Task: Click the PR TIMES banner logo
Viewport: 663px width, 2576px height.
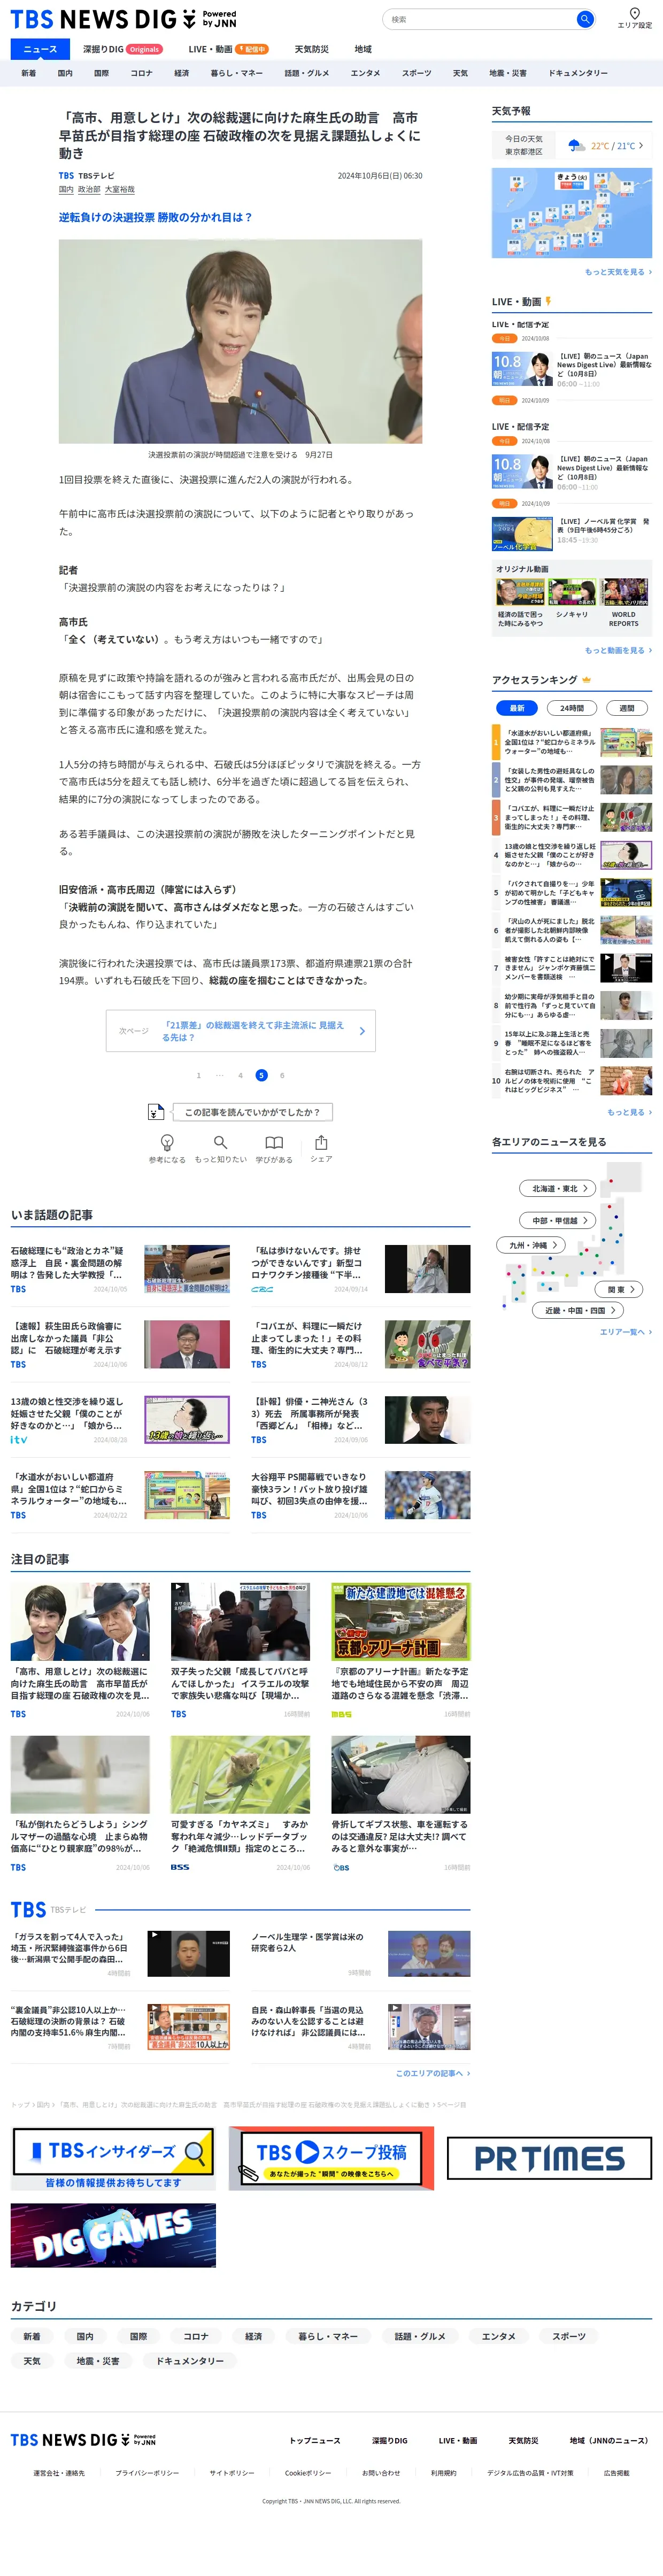Action: [549, 2158]
